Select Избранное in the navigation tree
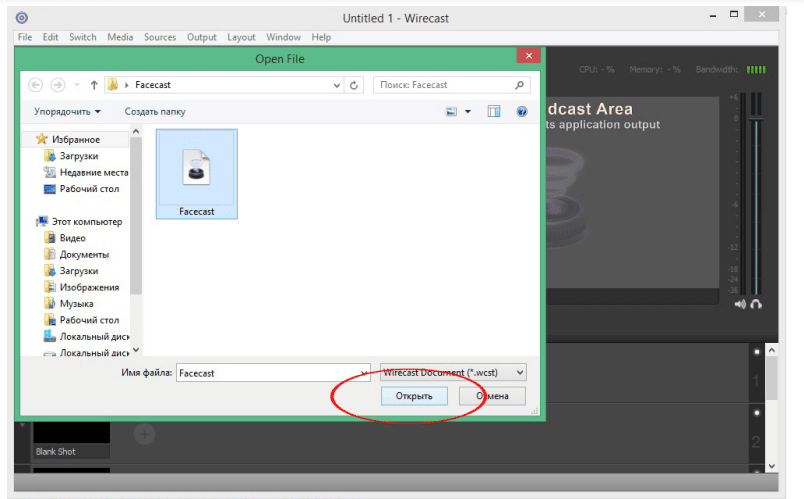Screen dimensions: 804x499 pyautogui.click(x=75, y=139)
